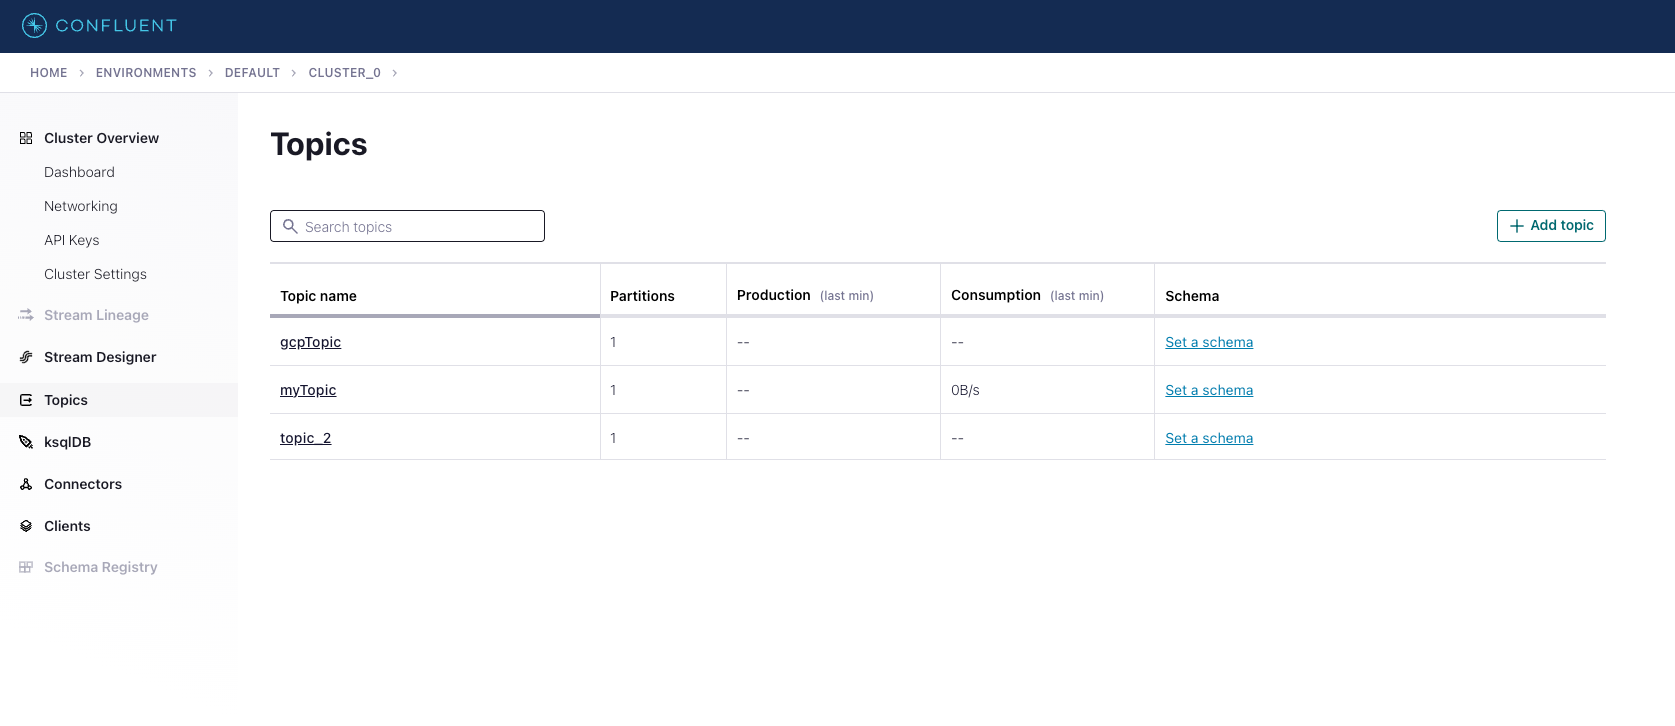
Task: Click the Cluster Overview grid icon
Action: point(26,138)
